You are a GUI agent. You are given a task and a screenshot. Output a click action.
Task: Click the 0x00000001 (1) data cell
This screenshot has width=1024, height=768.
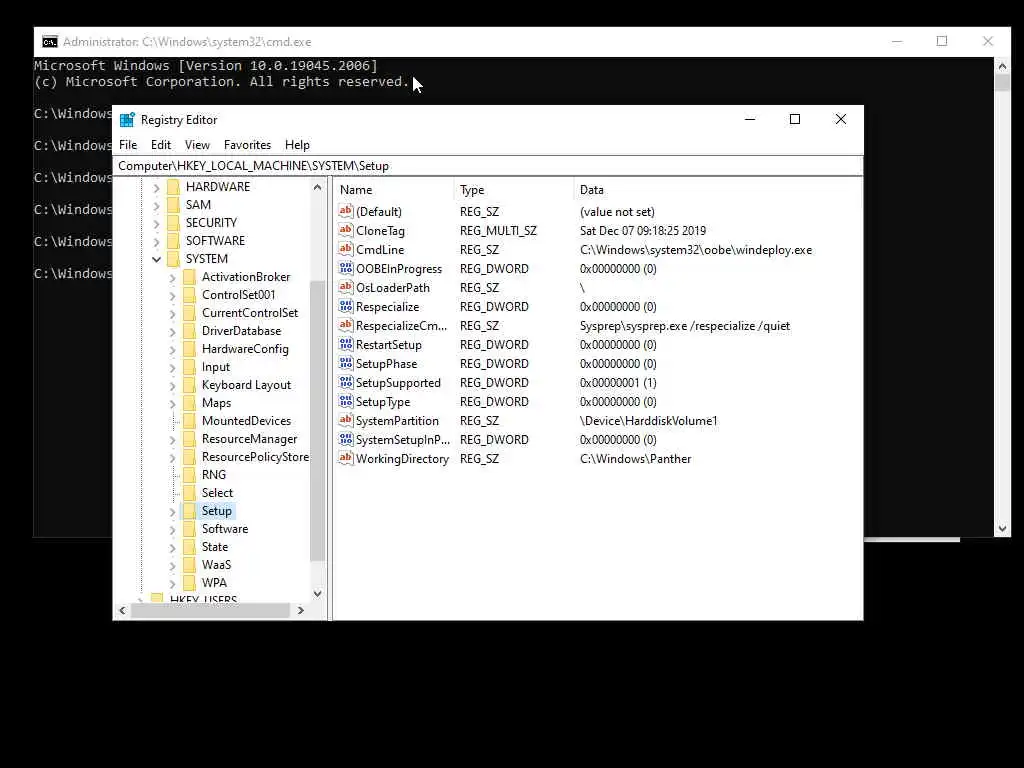coord(618,383)
